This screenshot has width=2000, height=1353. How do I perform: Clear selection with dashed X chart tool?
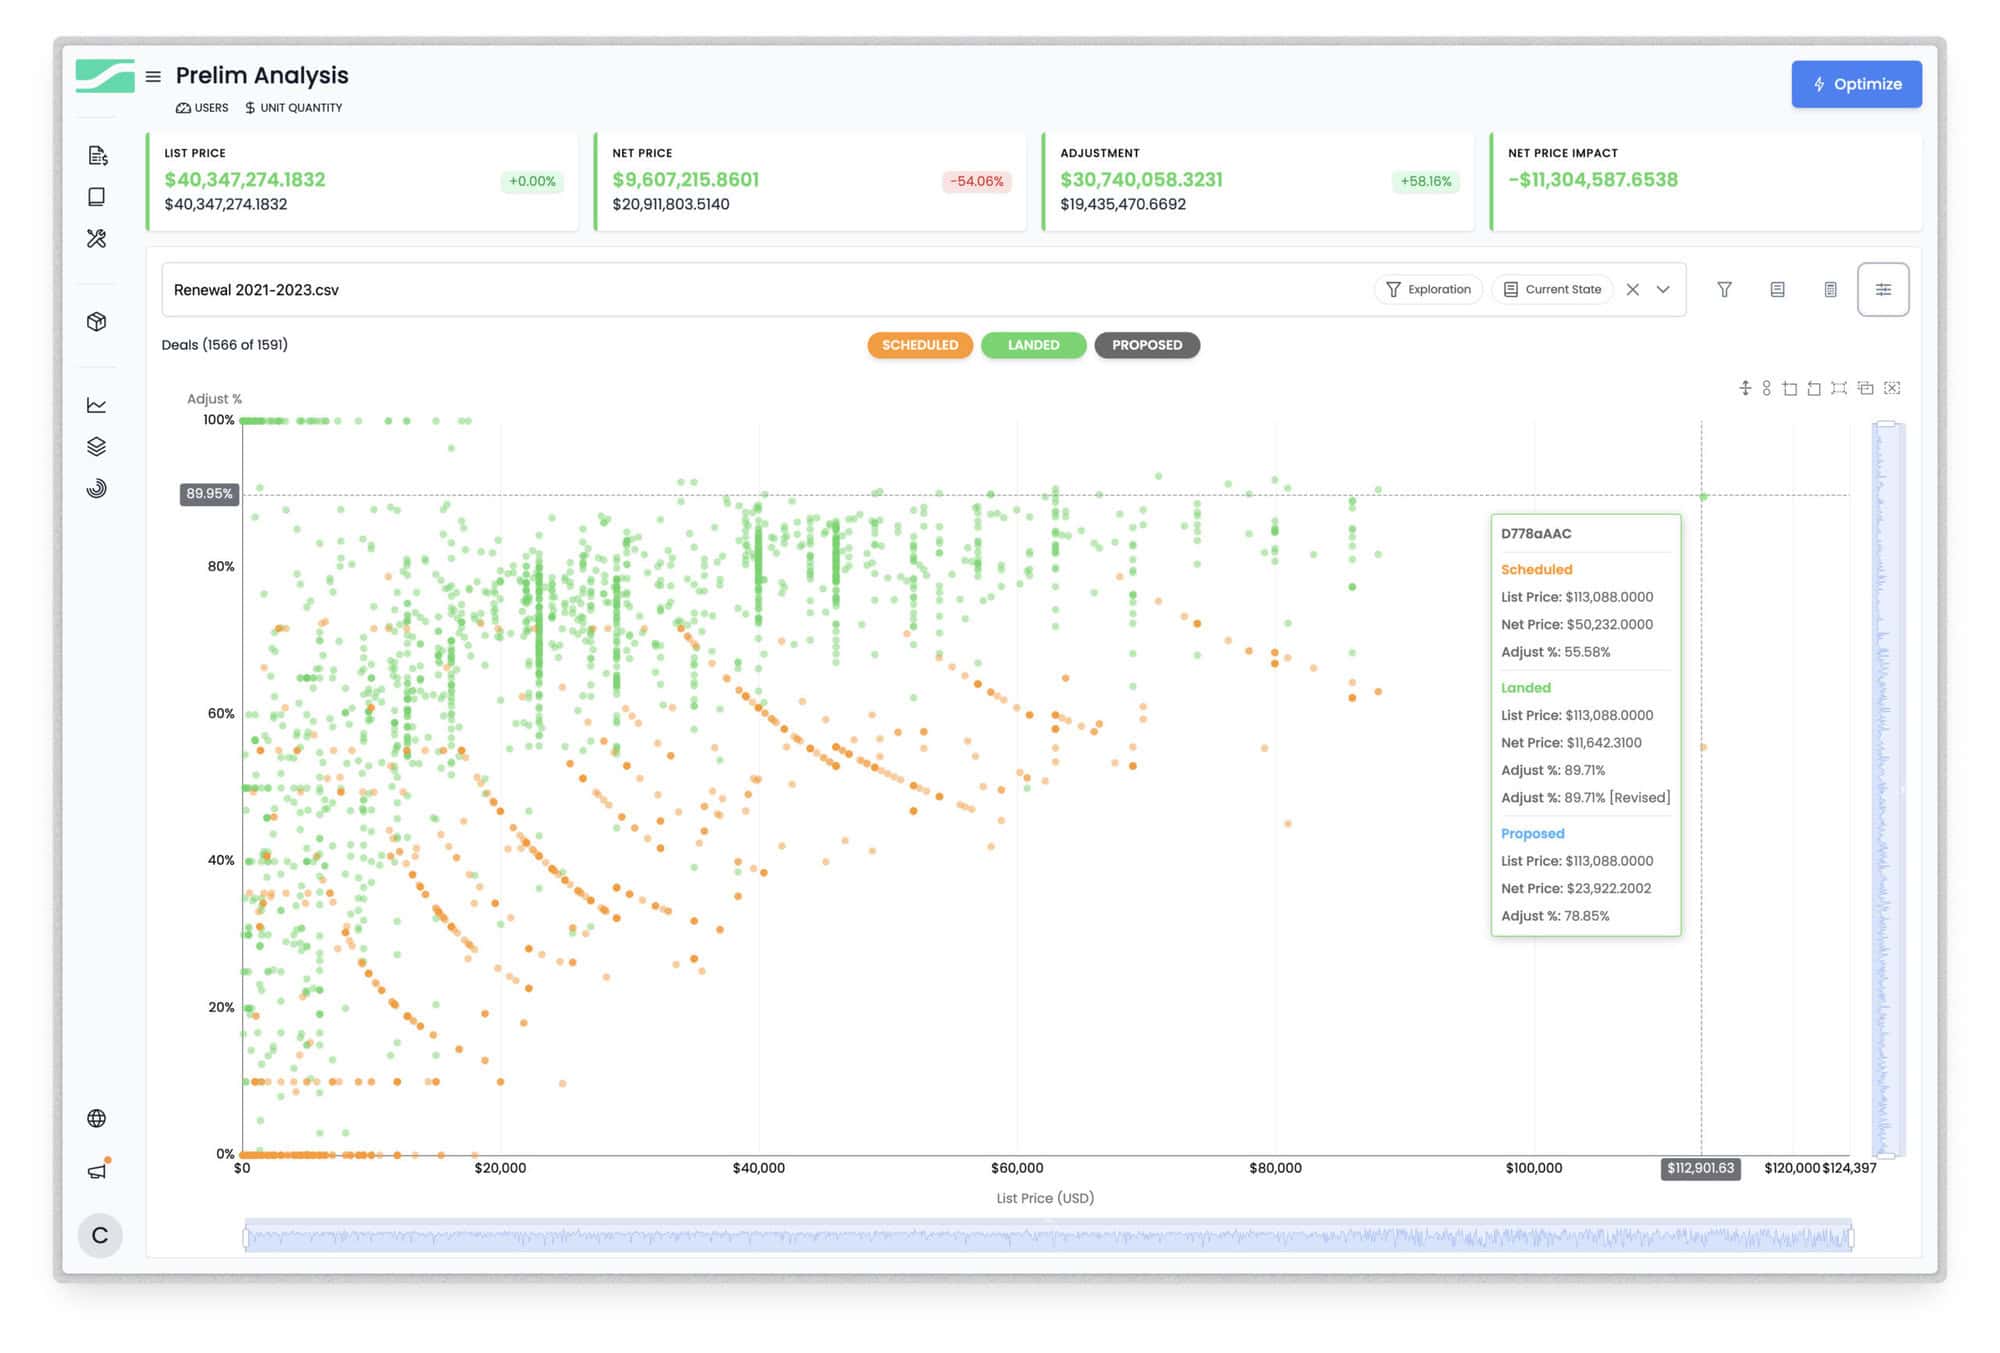[x=1892, y=388]
